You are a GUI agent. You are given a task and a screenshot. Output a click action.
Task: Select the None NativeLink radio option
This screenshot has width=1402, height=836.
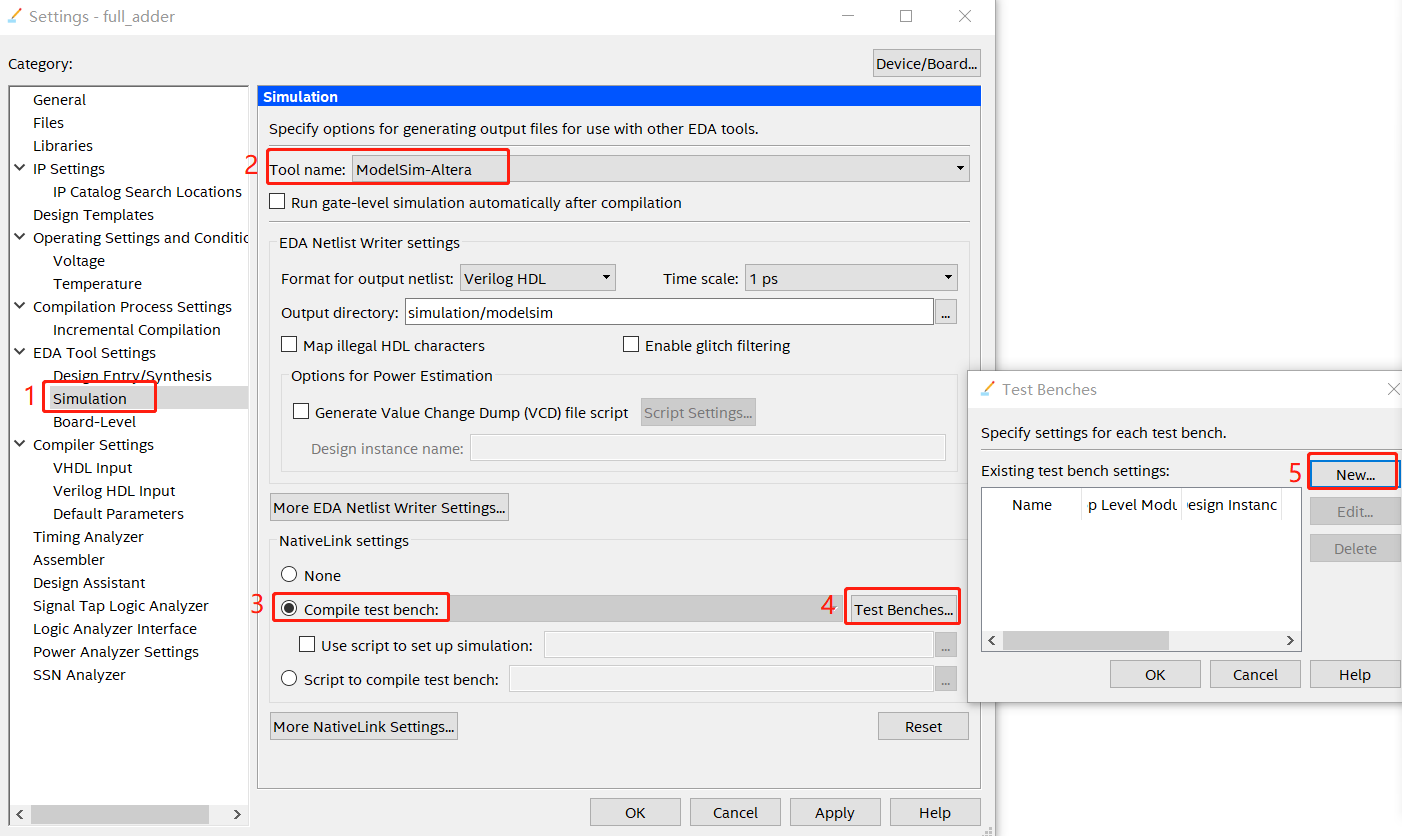click(289, 575)
